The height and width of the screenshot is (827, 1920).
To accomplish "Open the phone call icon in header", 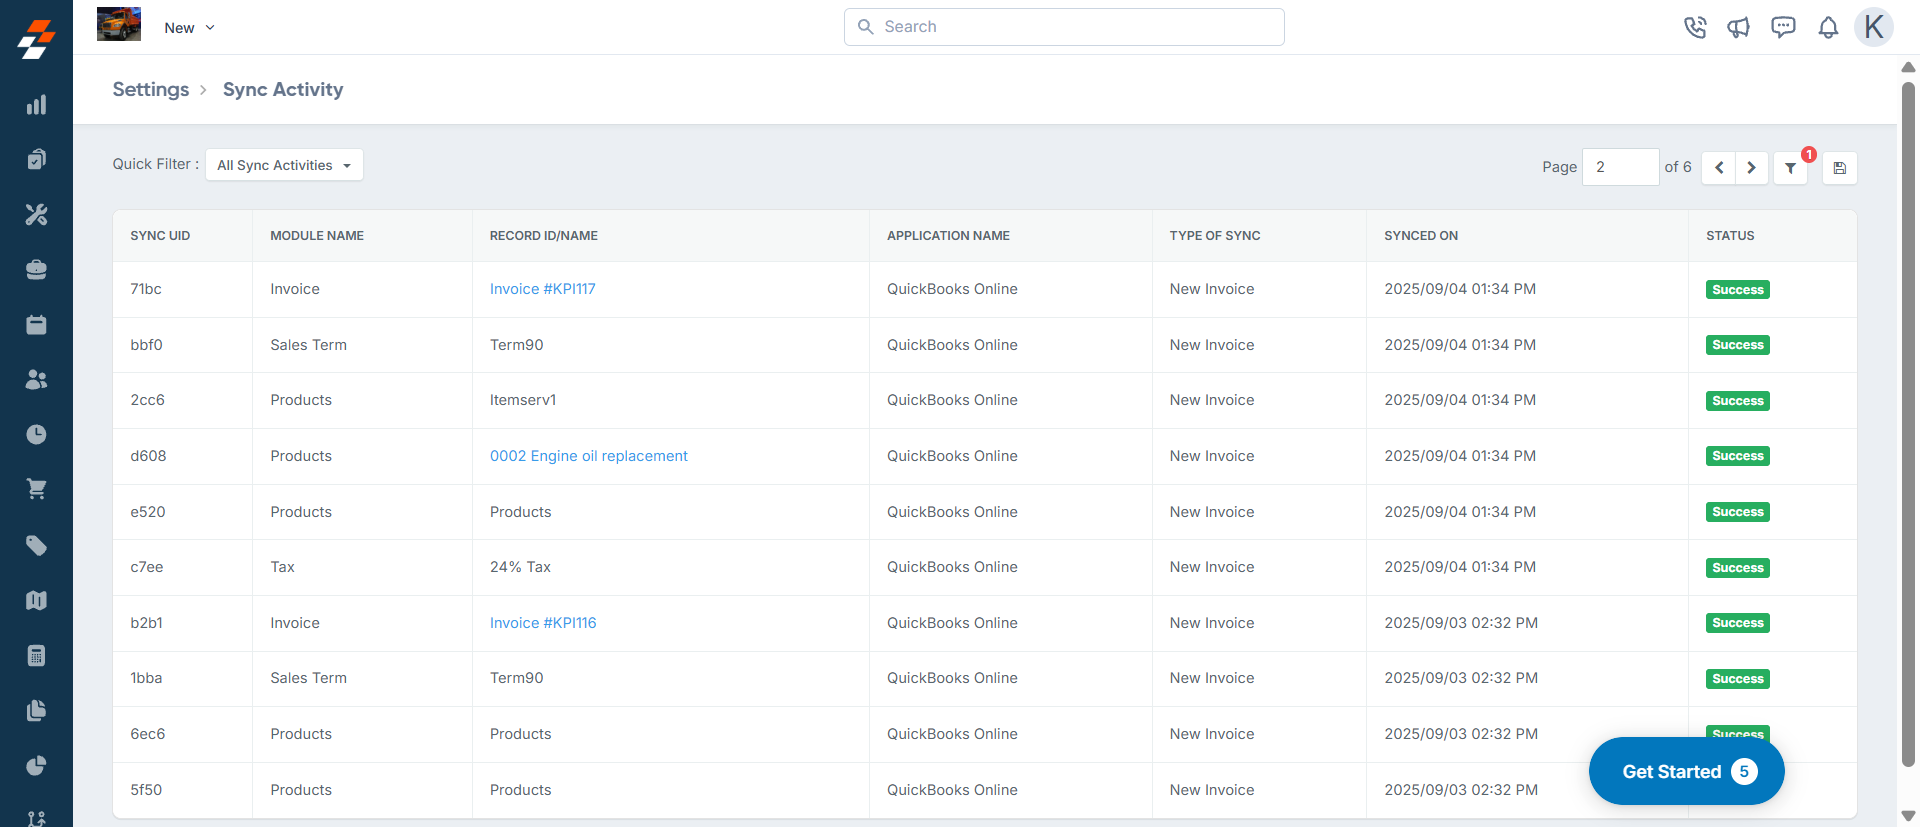I will [x=1694, y=27].
